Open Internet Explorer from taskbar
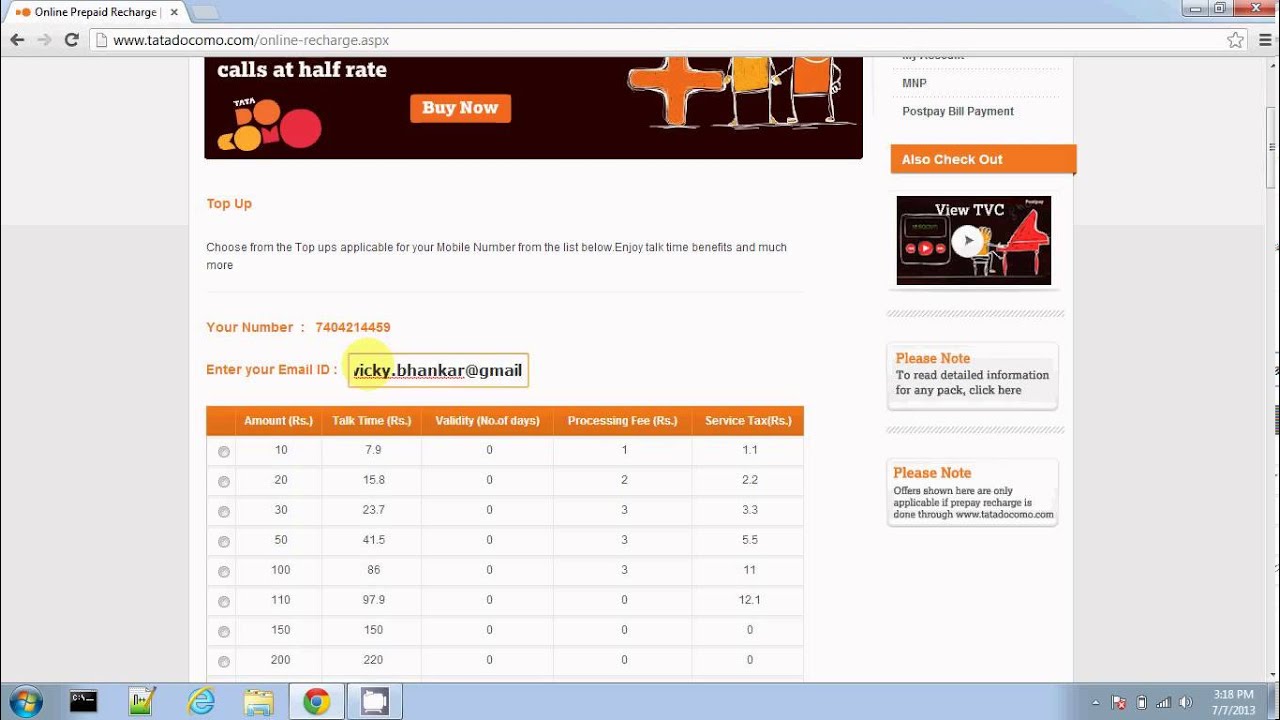Viewport: 1280px width, 720px height. click(x=201, y=701)
